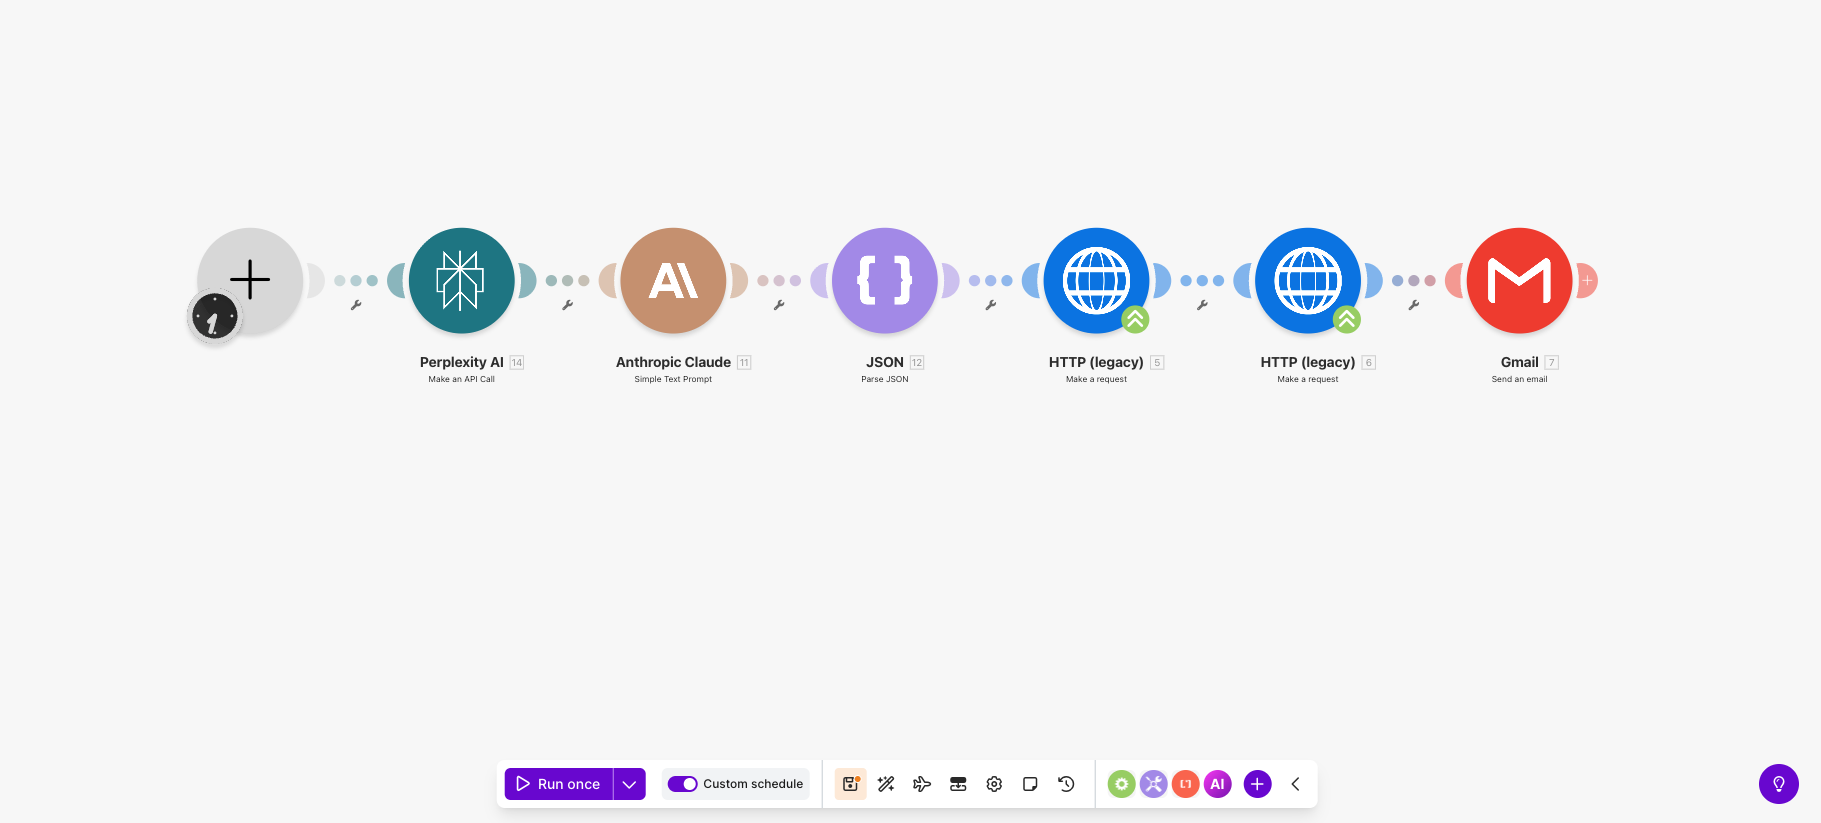
Task: Click the purple Tools wrench icon
Action: 1153,784
